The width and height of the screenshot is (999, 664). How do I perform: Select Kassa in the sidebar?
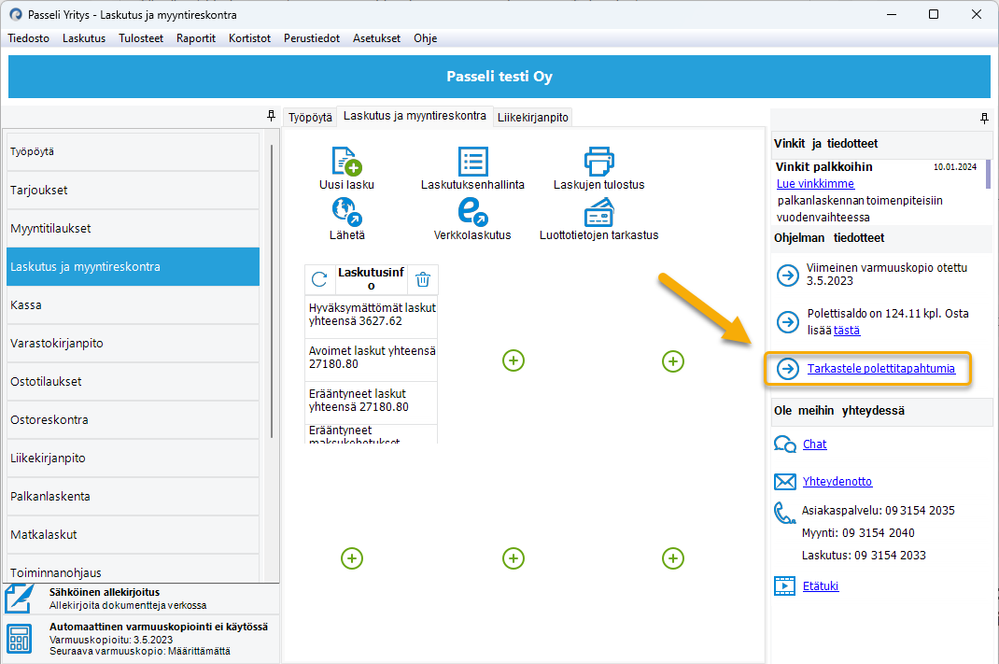click(x=133, y=305)
